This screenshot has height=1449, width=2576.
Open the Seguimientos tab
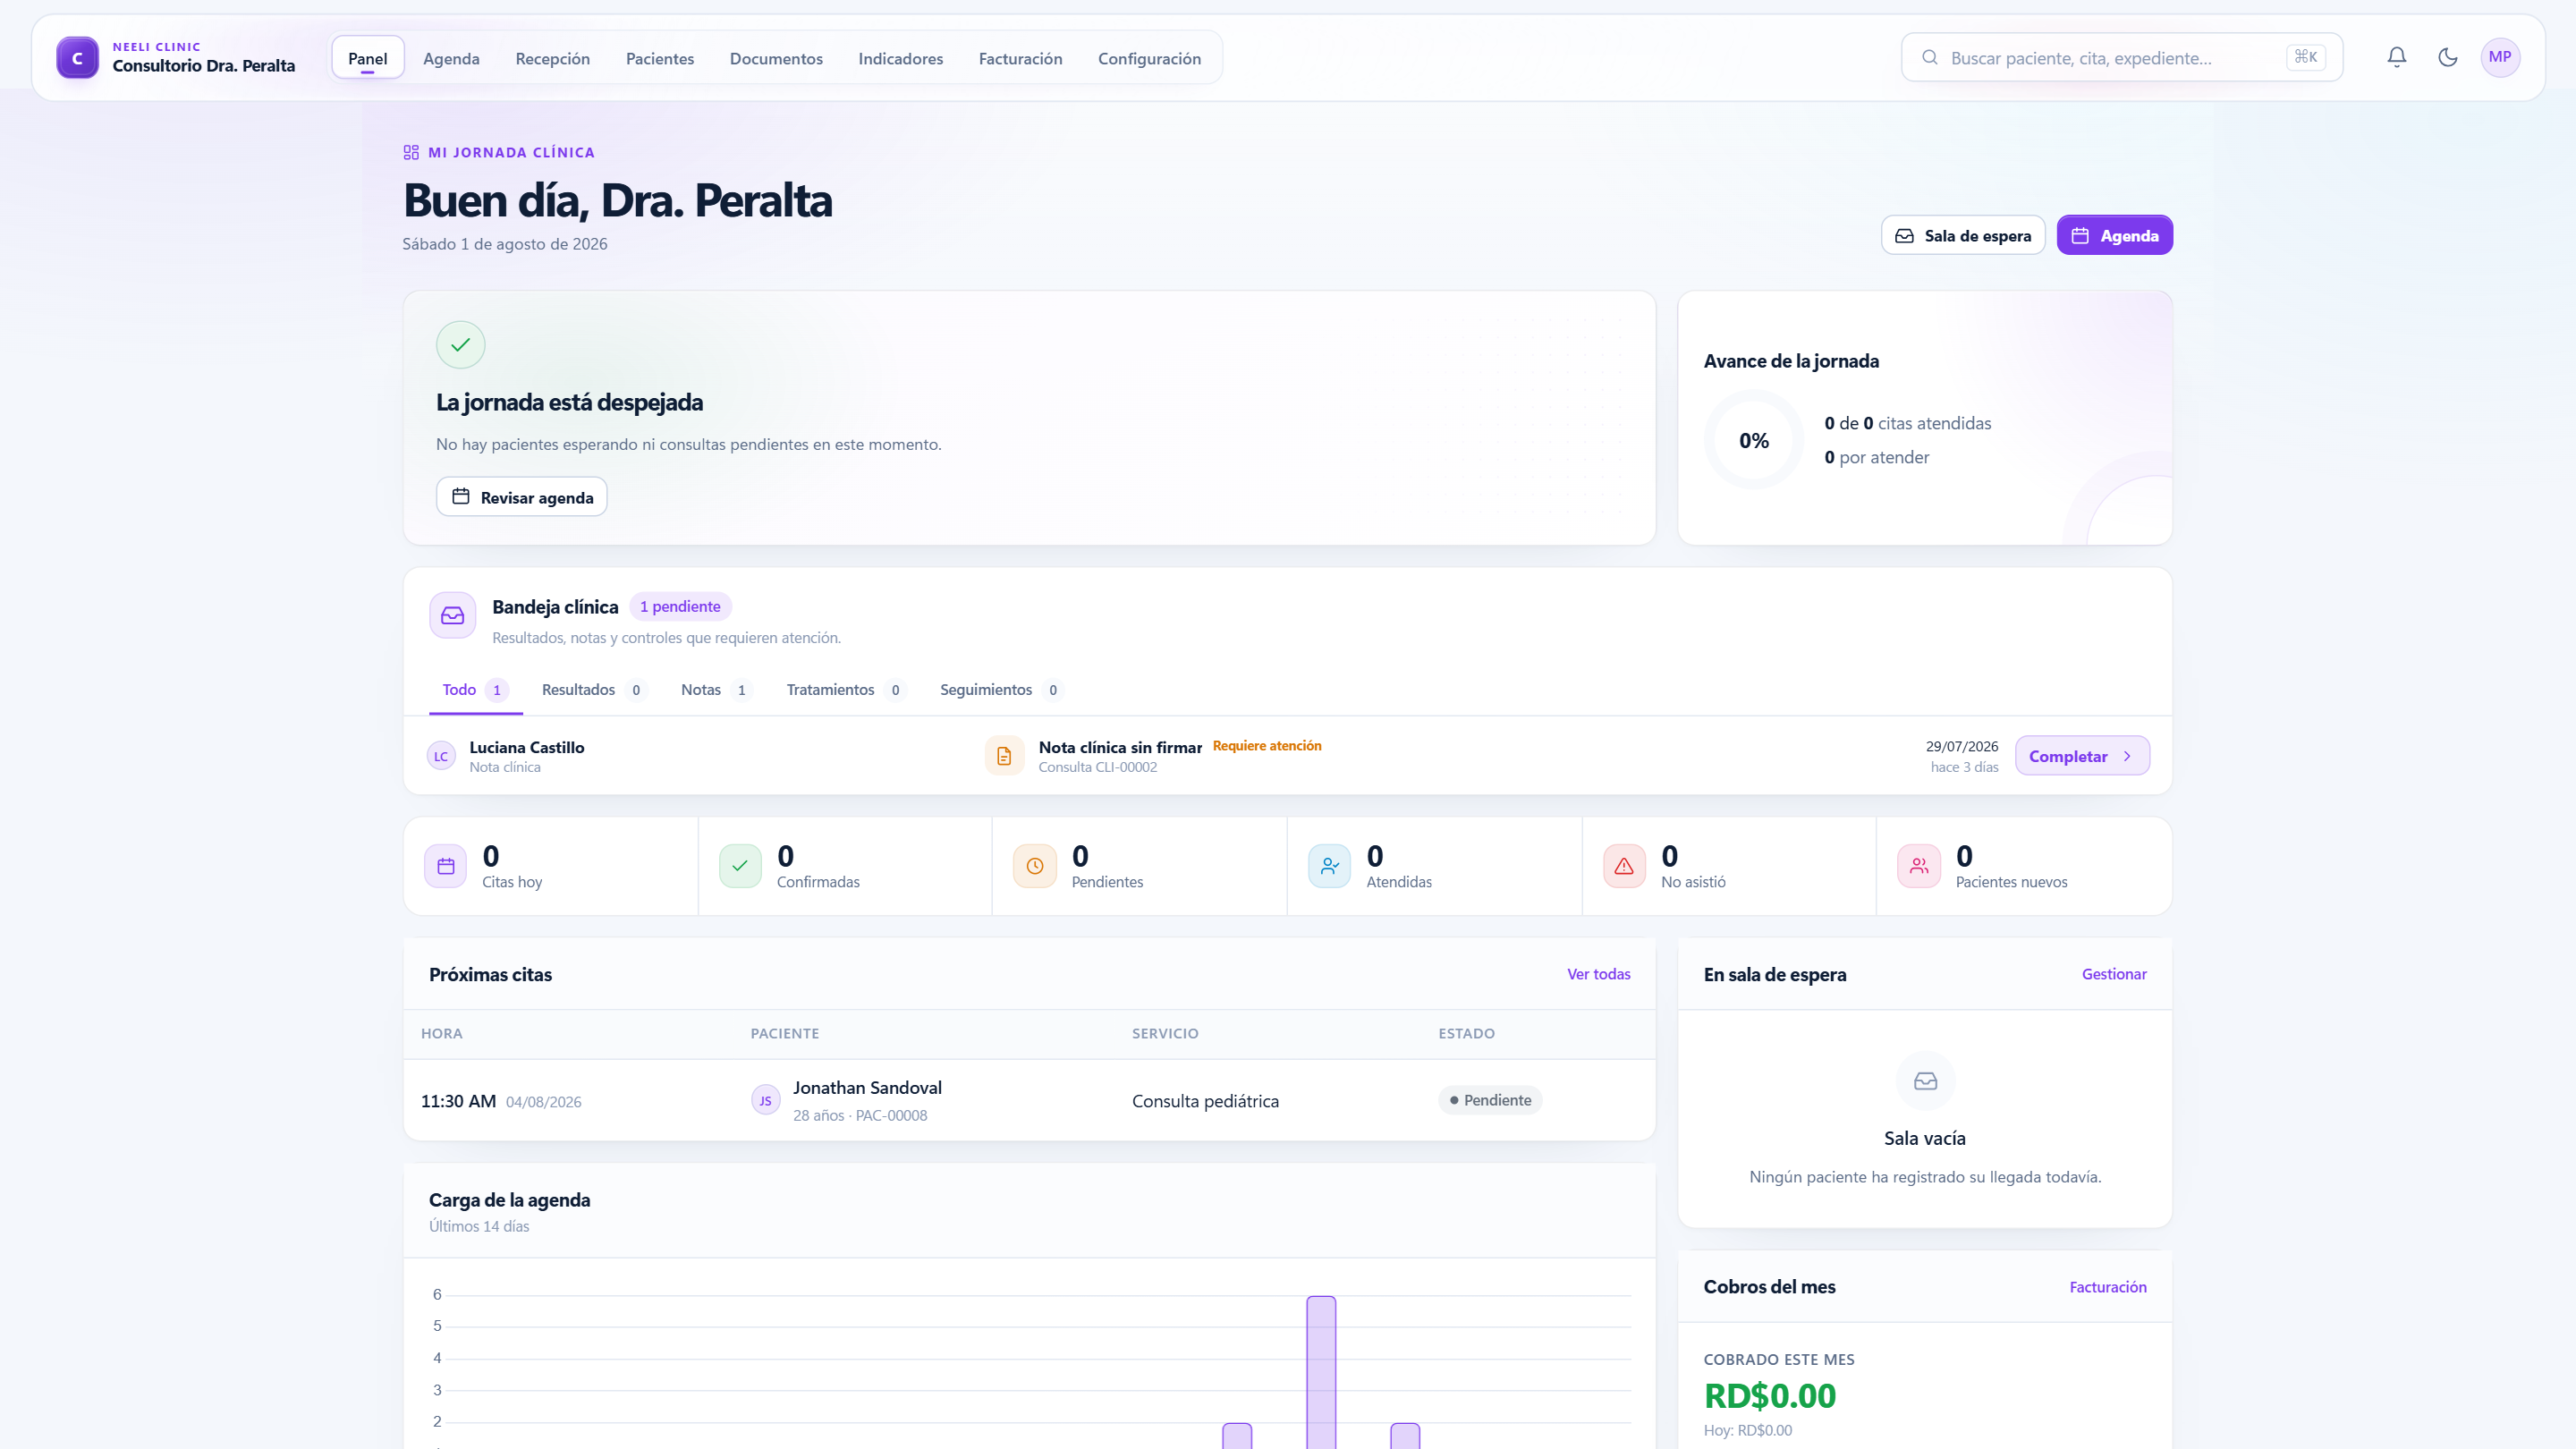1001,690
